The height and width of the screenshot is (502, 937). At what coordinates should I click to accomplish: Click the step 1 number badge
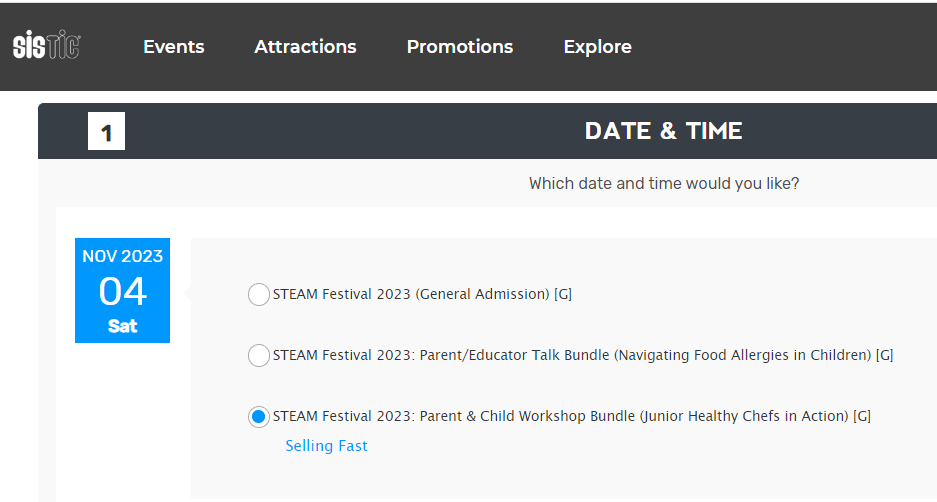(x=106, y=132)
